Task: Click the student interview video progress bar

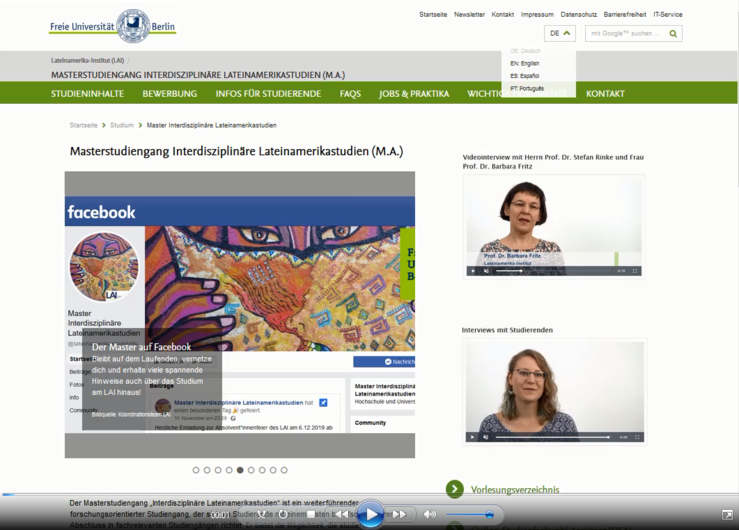Action: [553, 437]
